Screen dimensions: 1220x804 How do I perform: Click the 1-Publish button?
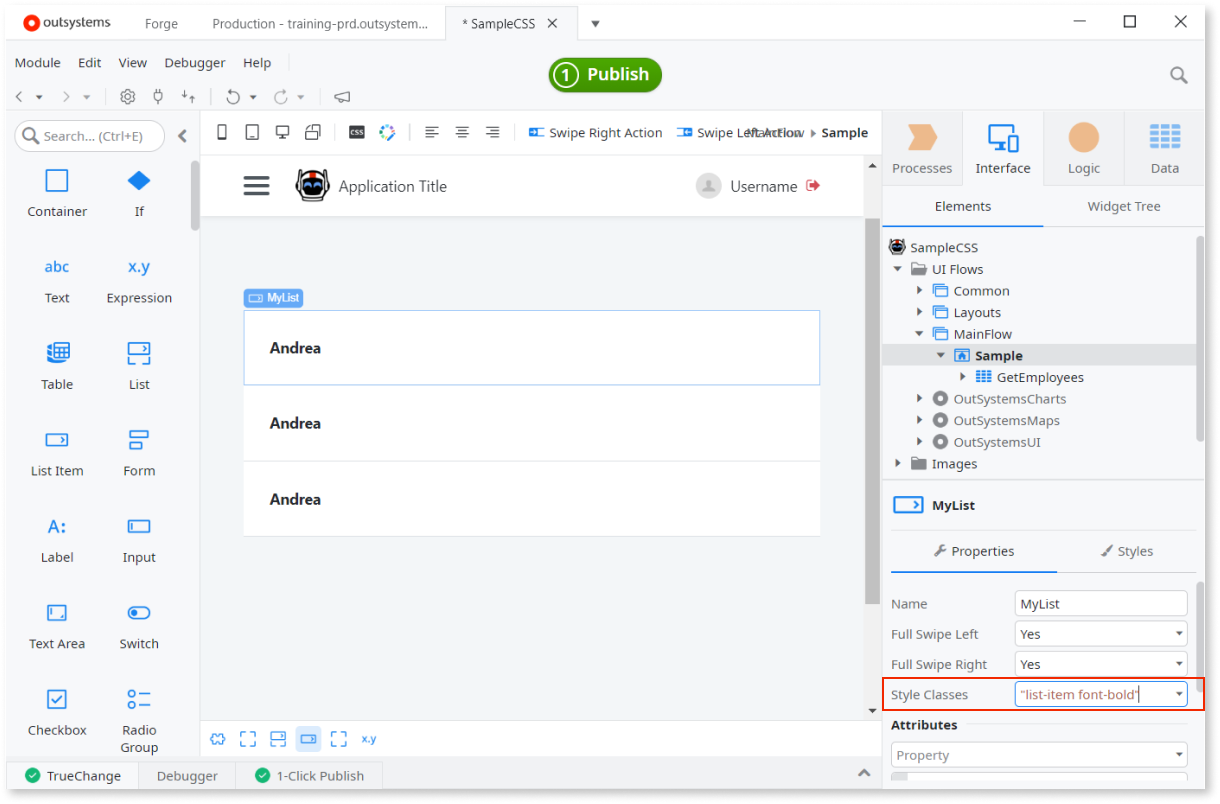[604, 74]
